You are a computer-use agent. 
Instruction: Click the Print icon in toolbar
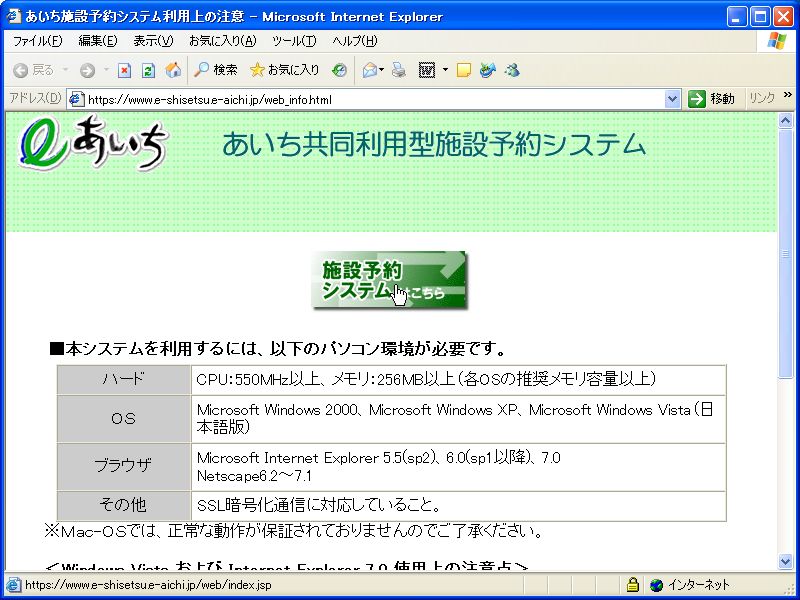tap(399, 70)
